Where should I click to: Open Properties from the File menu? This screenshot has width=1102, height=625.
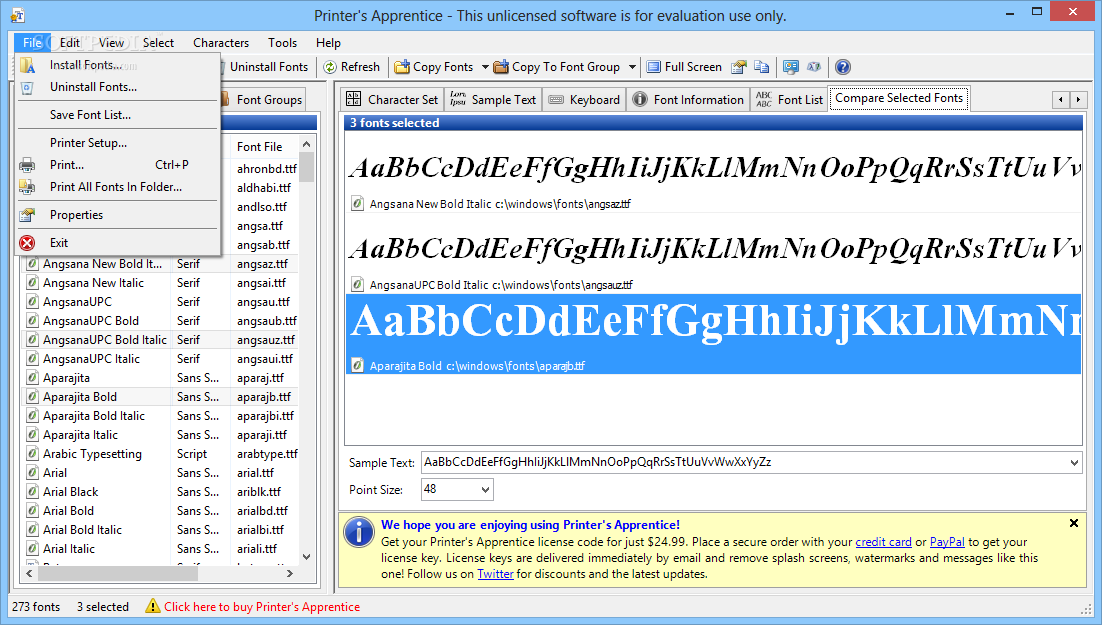[x=117, y=215]
